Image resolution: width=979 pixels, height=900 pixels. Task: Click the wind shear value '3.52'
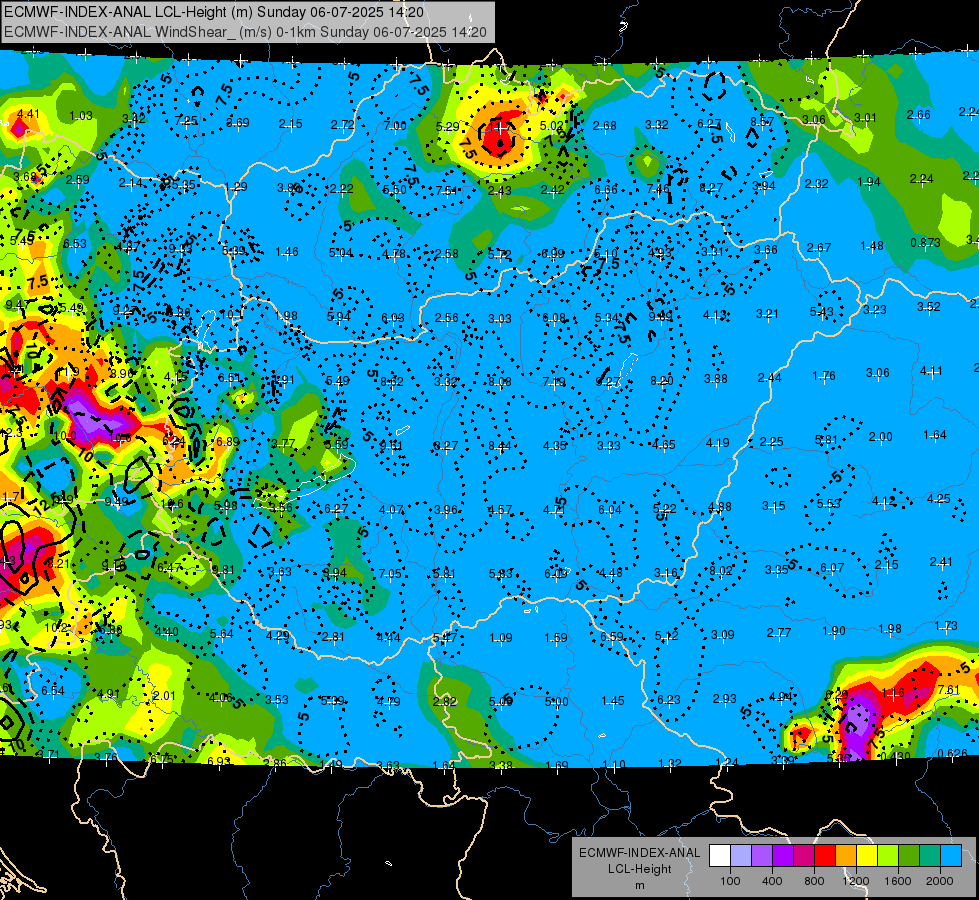929,307
